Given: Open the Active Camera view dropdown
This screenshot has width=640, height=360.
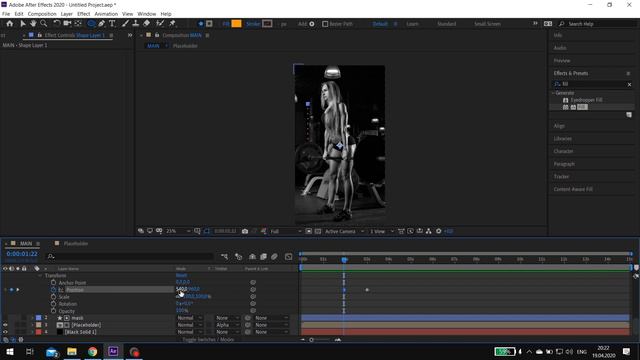Looking at the screenshot, I should click(344, 231).
